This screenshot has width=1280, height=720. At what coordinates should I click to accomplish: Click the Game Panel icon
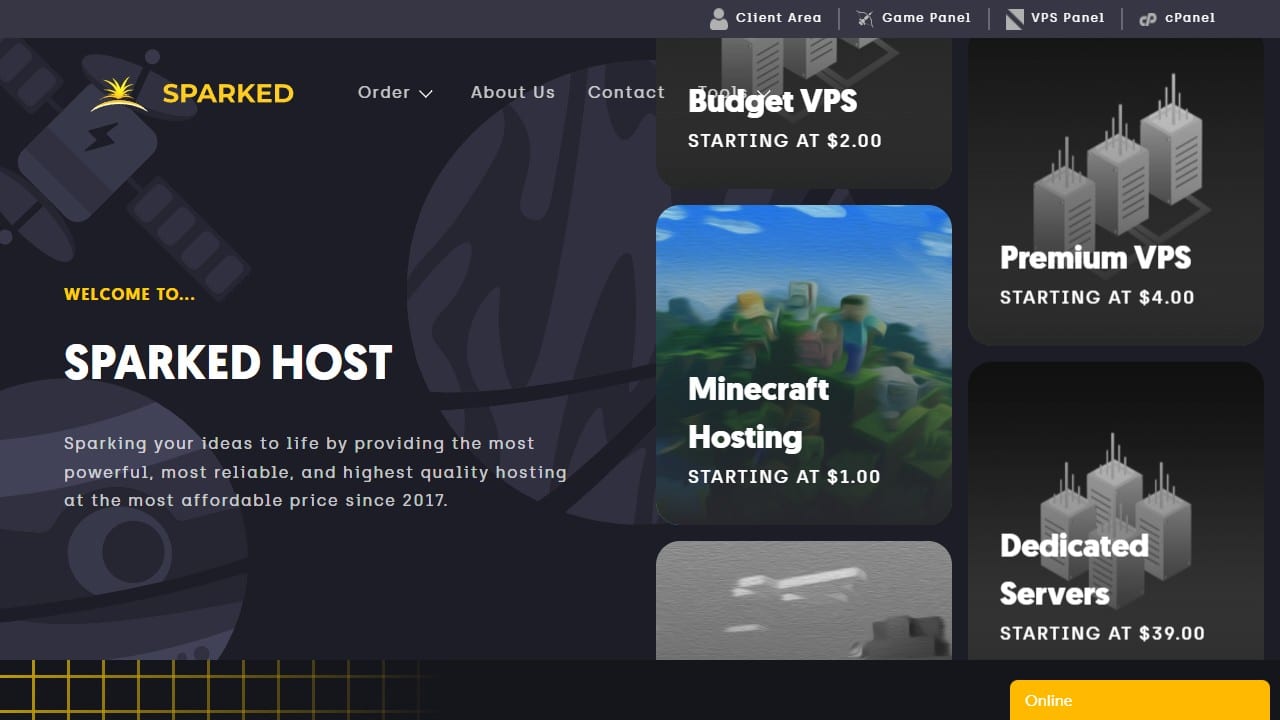point(864,18)
